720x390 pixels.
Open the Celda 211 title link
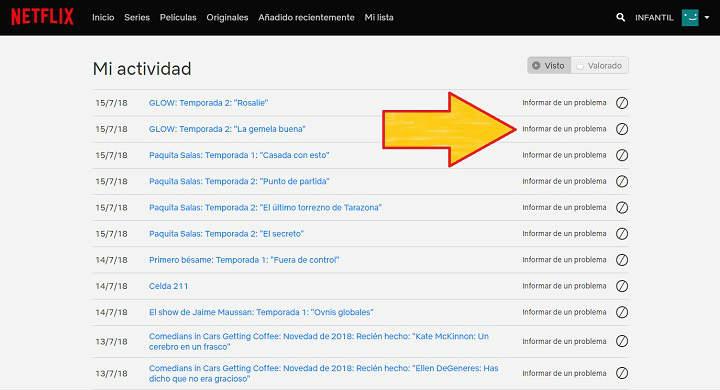pyautogui.click(x=169, y=286)
